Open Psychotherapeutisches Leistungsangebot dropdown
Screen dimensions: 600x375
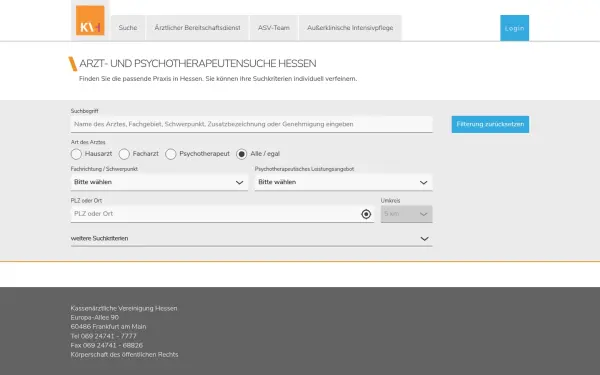344,182
